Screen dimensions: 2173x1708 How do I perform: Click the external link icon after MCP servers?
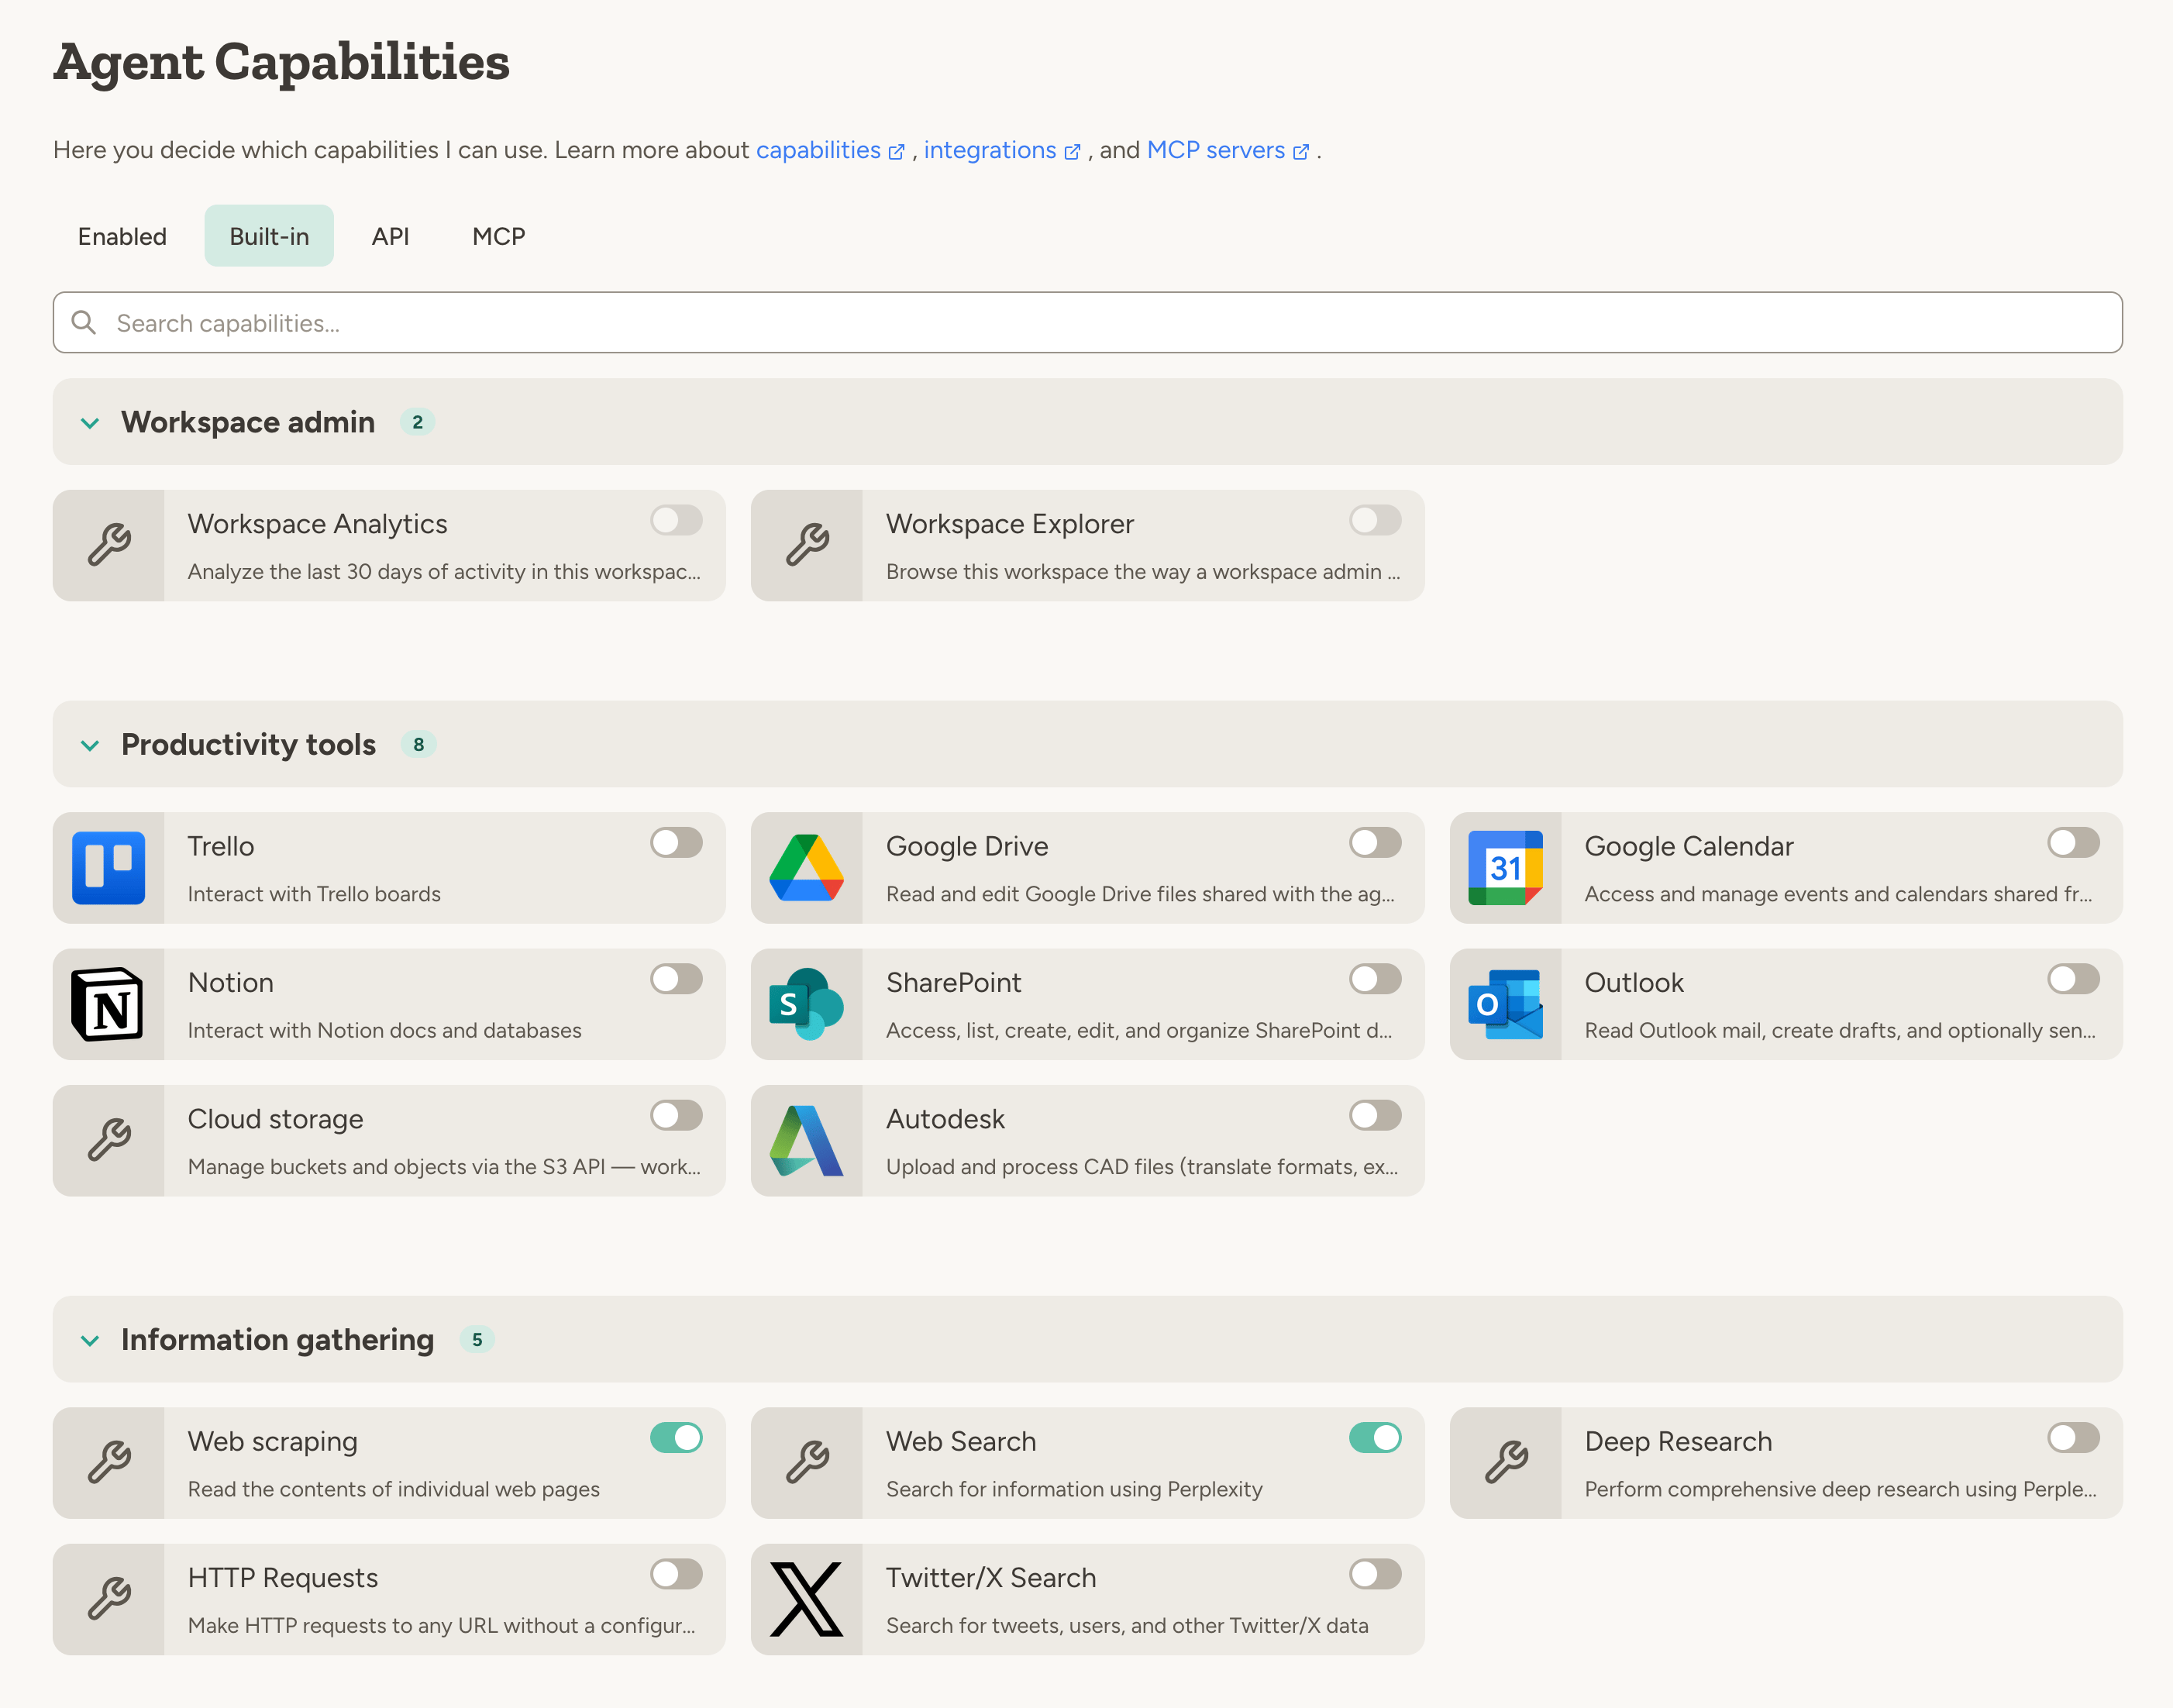1301,152
